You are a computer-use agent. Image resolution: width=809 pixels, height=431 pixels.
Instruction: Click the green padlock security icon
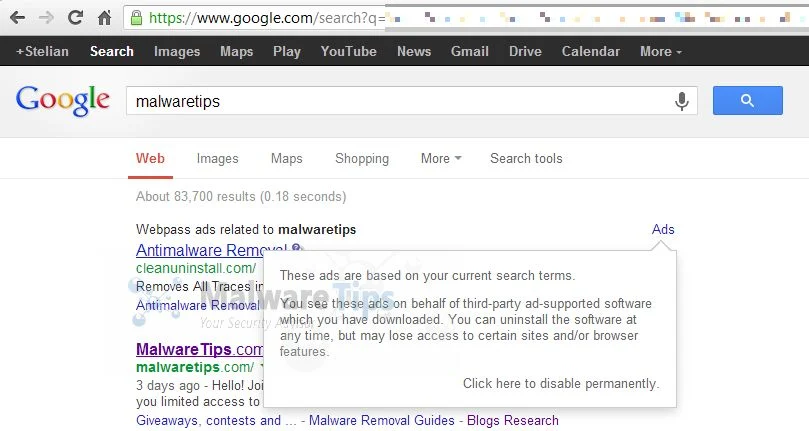136,18
